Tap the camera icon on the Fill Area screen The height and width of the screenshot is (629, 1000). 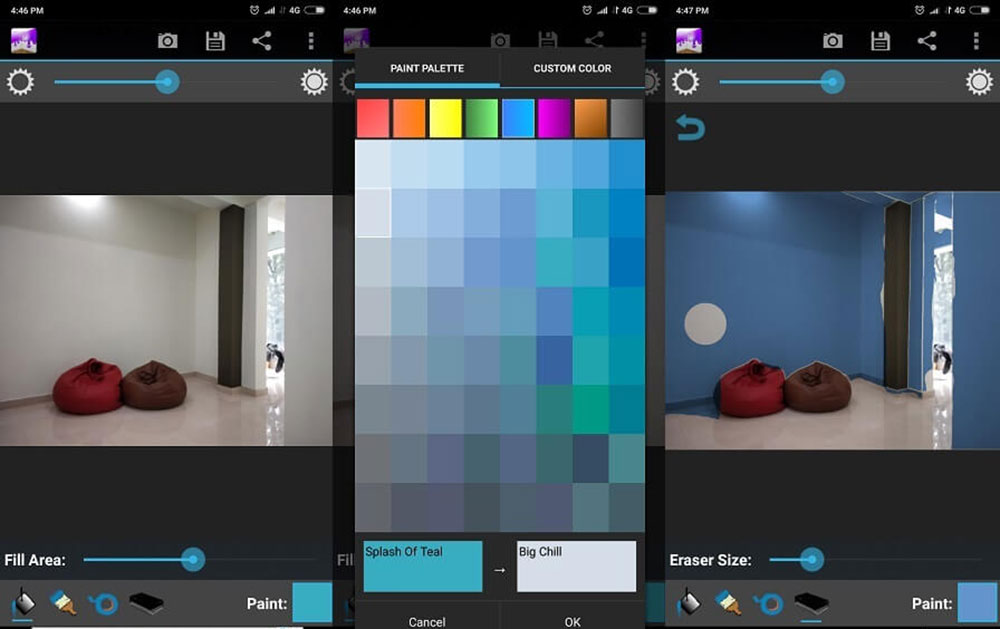coord(168,41)
